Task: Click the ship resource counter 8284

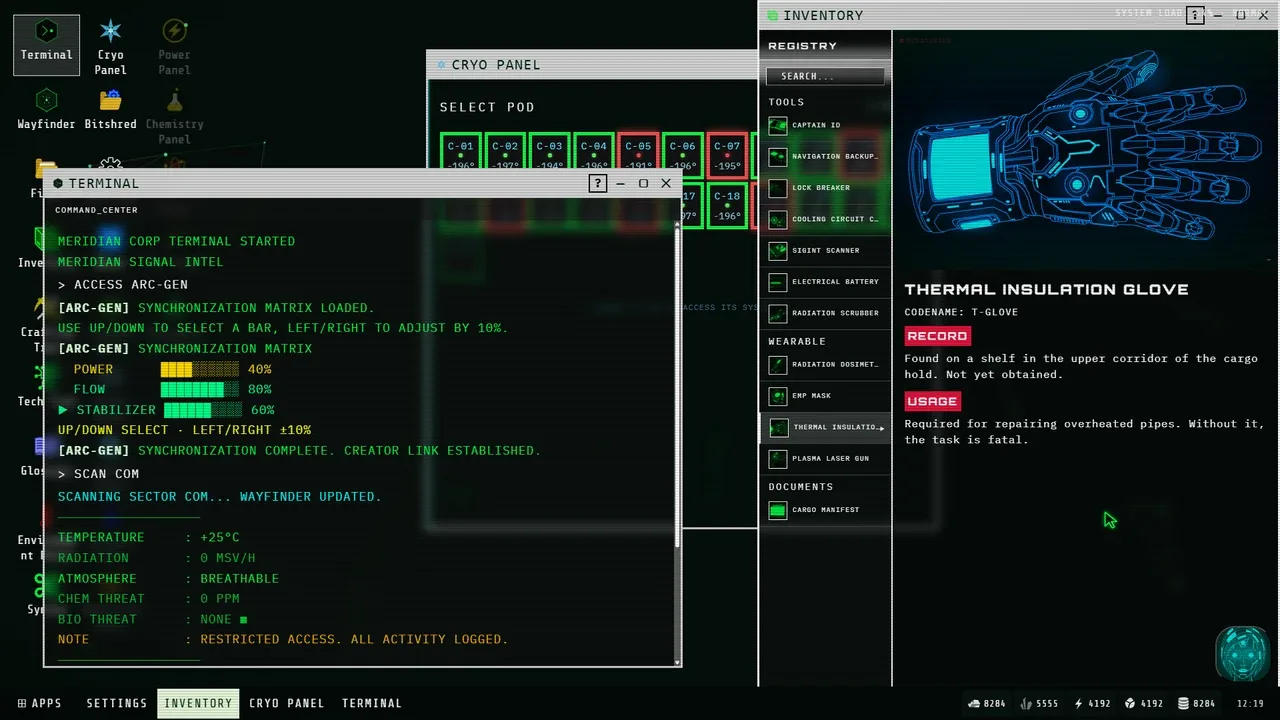Action: point(987,703)
